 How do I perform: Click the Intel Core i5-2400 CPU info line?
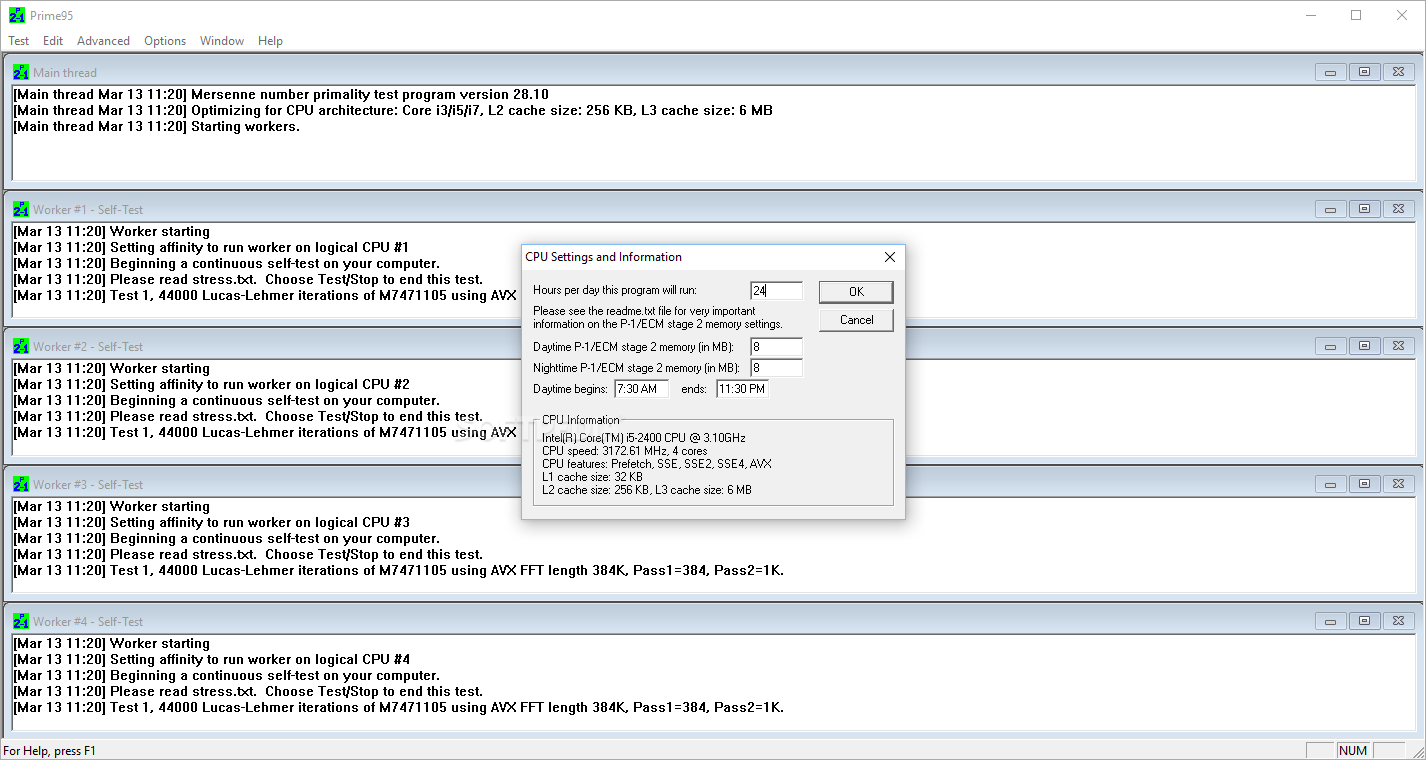click(643, 438)
